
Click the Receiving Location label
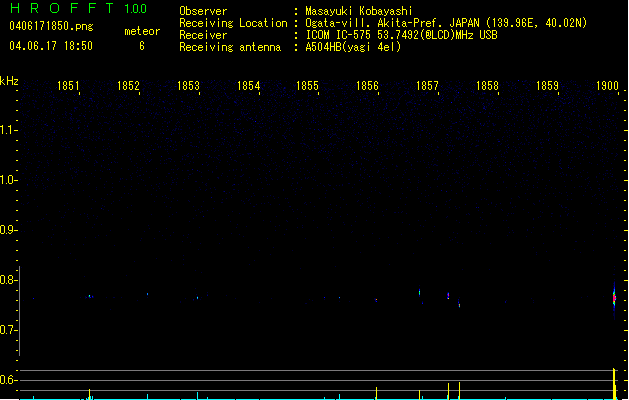[233, 23]
